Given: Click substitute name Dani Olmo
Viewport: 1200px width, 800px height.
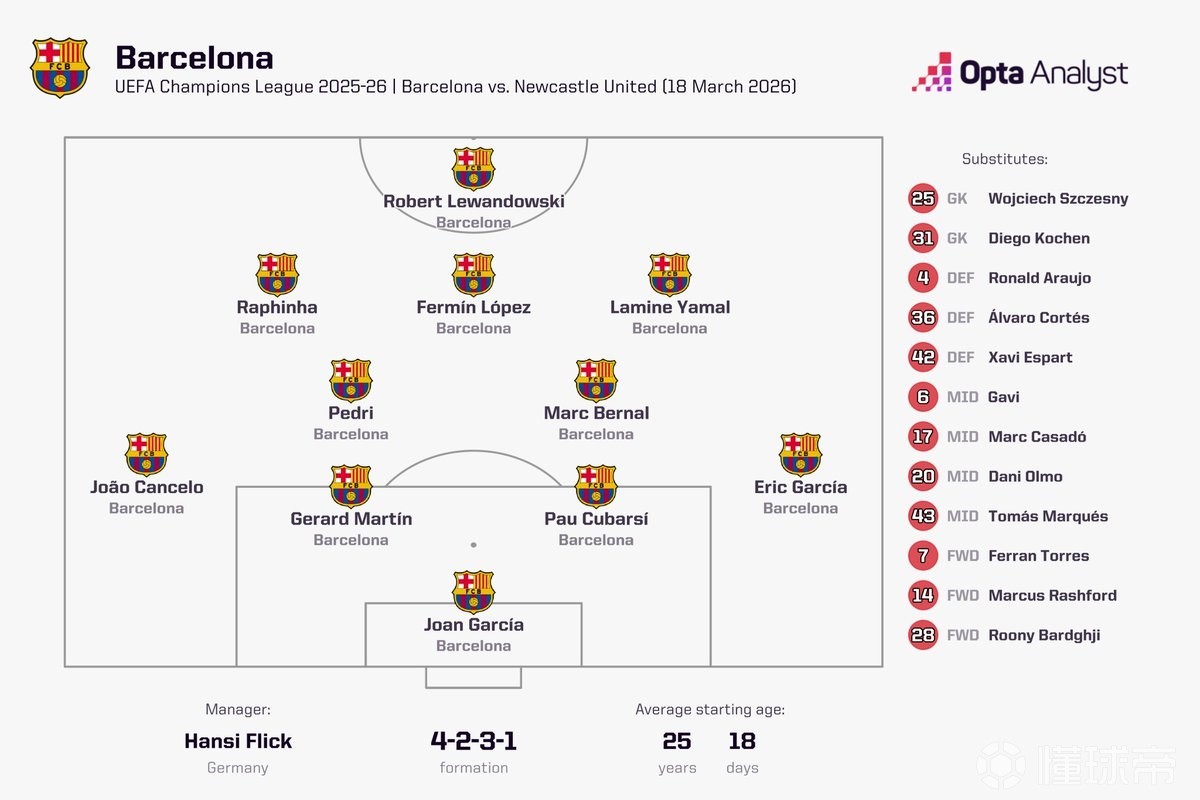Looking at the screenshot, I should pyautogui.click(x=1025, y=476).
